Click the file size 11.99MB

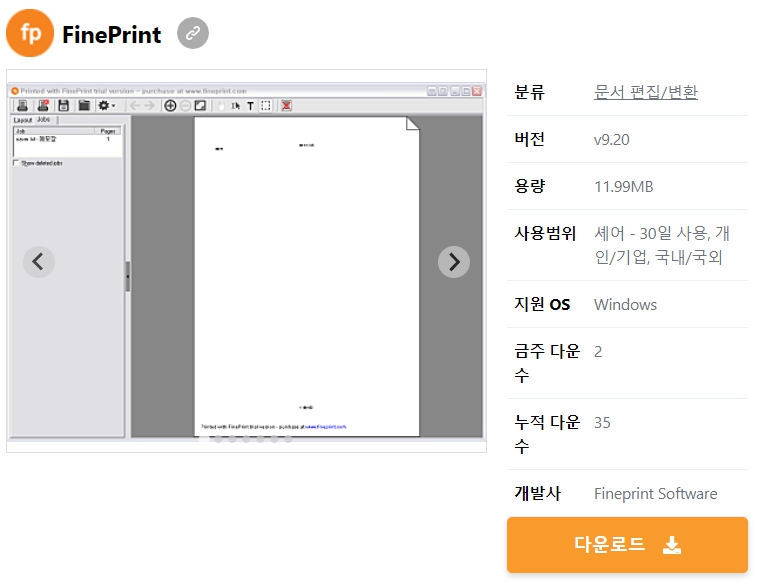(x=623, y=186)
